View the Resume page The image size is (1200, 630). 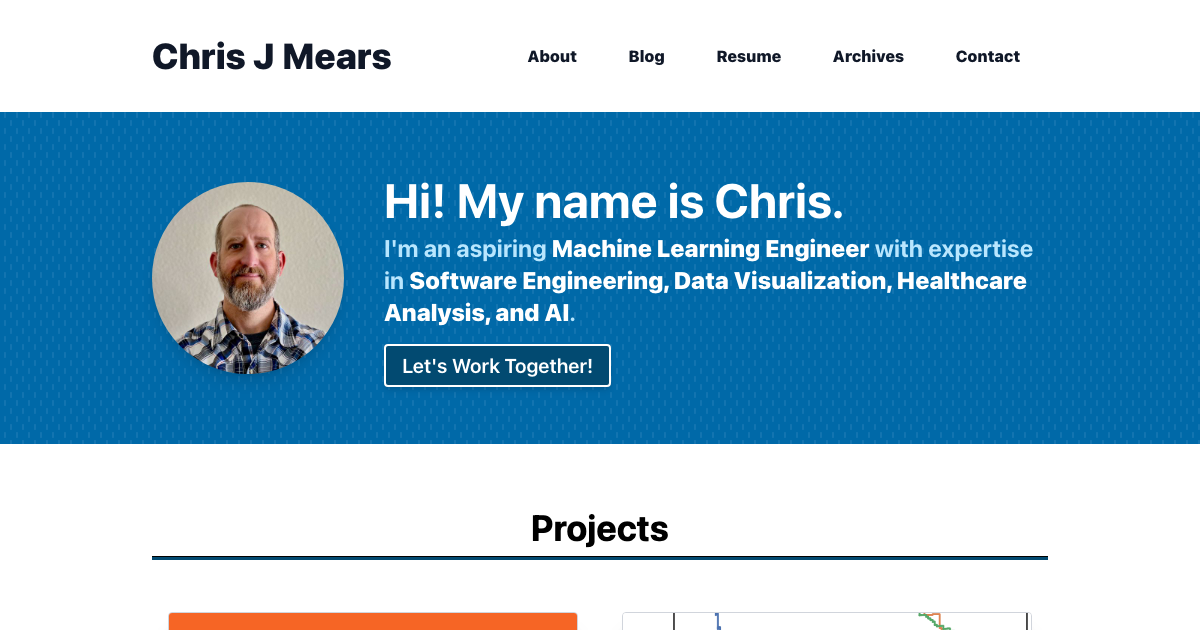coord(748,57)
